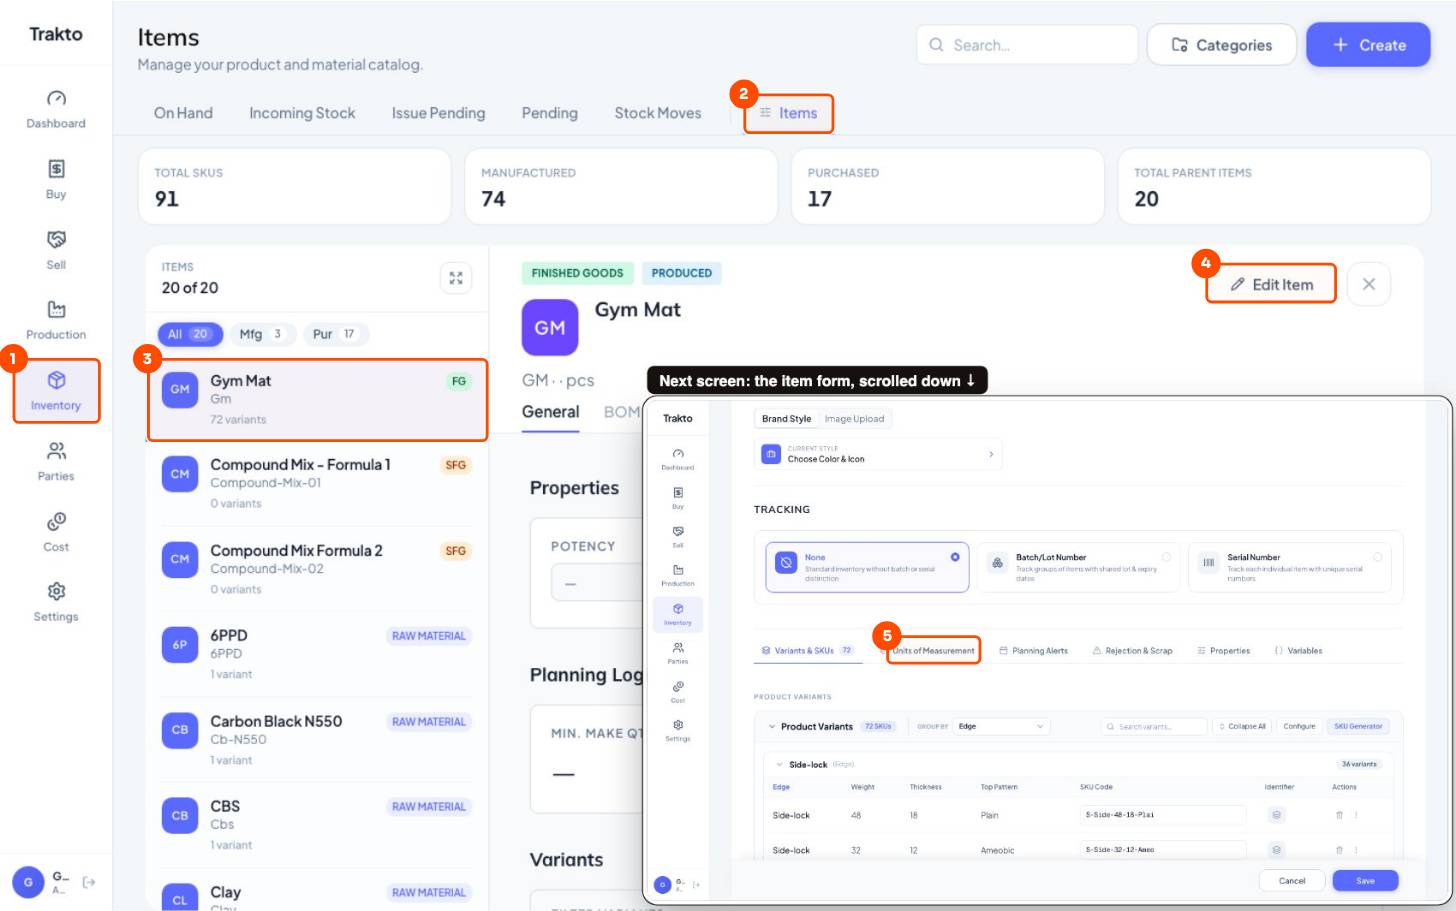The image size is (1456, 911).
Task: Click the blue current style icon swatch
Action: click(x=771, y=454)
